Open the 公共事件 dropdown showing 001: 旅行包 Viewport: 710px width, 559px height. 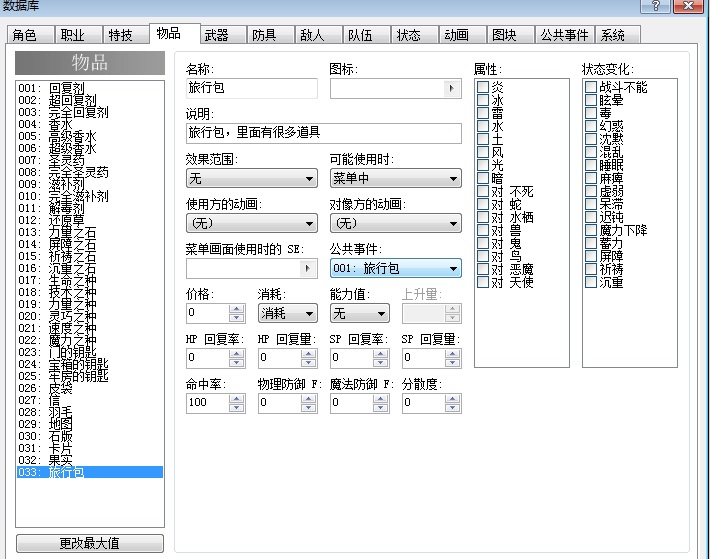396,268
